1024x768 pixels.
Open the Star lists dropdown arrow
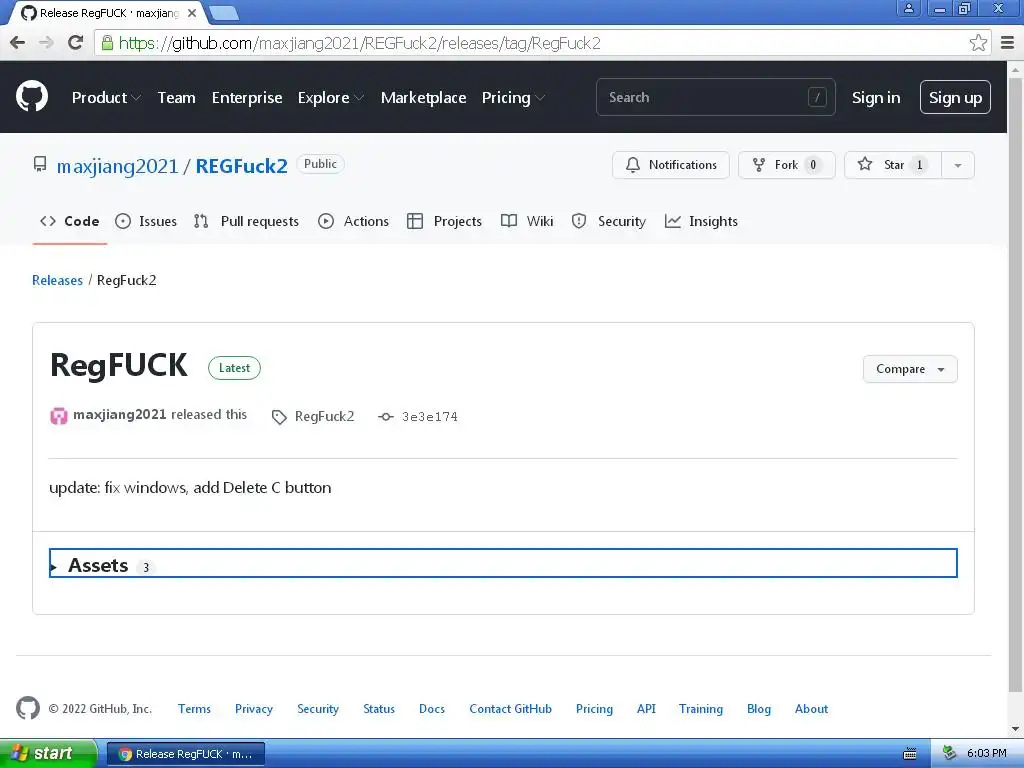(x=958, y=165)
